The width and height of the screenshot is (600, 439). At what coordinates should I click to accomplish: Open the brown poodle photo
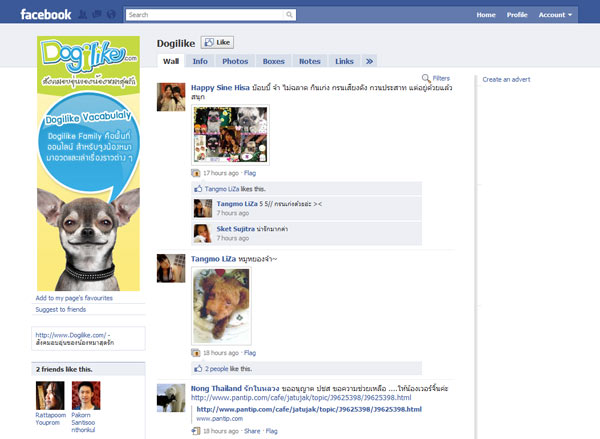click(221, 306)
